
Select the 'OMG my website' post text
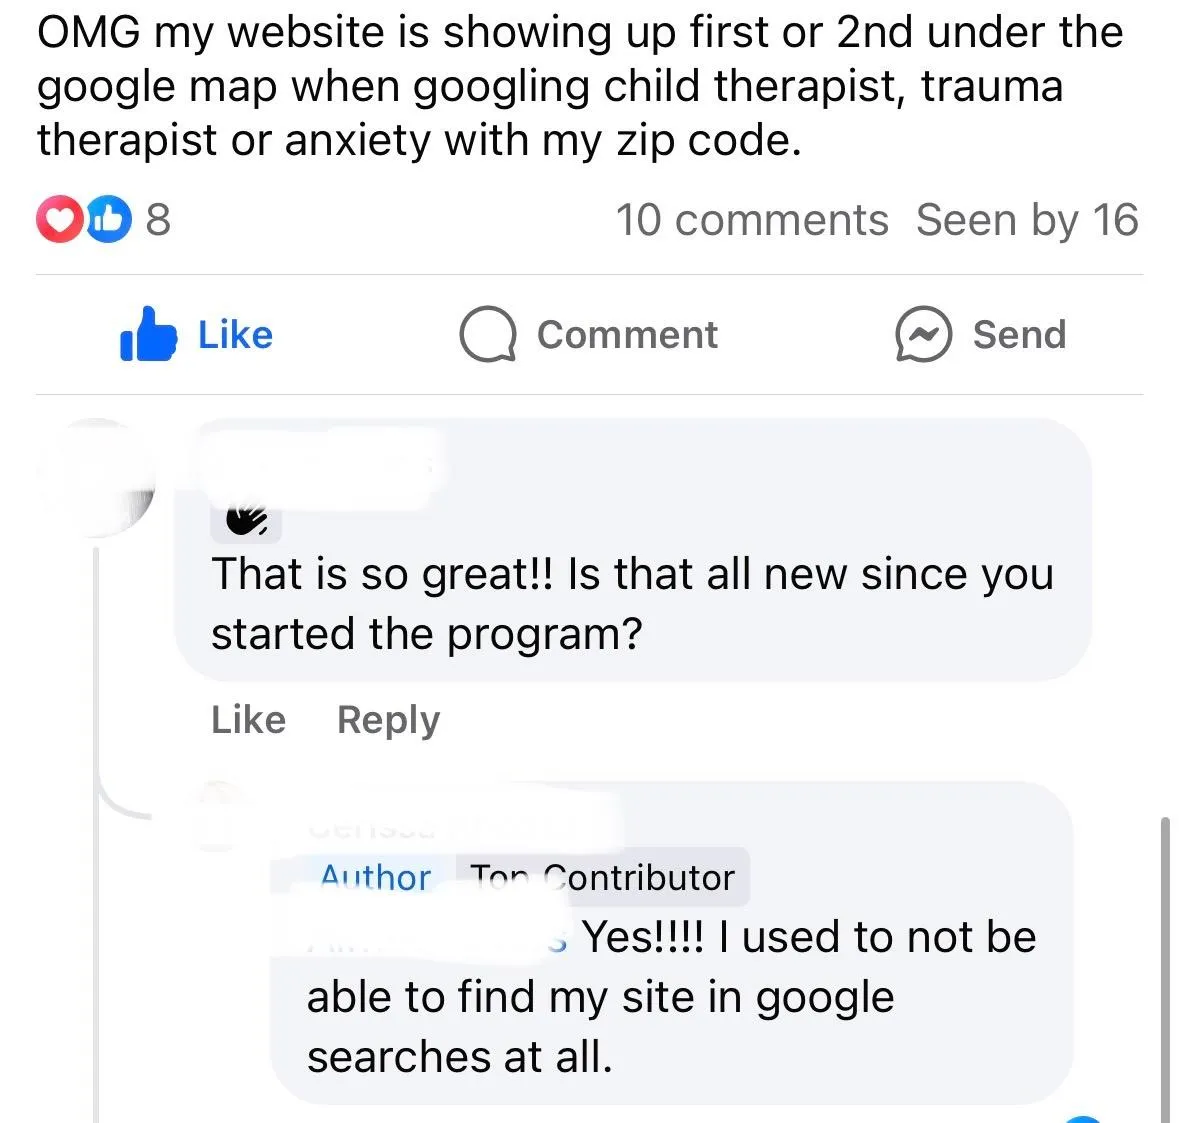tap(580, 86)
